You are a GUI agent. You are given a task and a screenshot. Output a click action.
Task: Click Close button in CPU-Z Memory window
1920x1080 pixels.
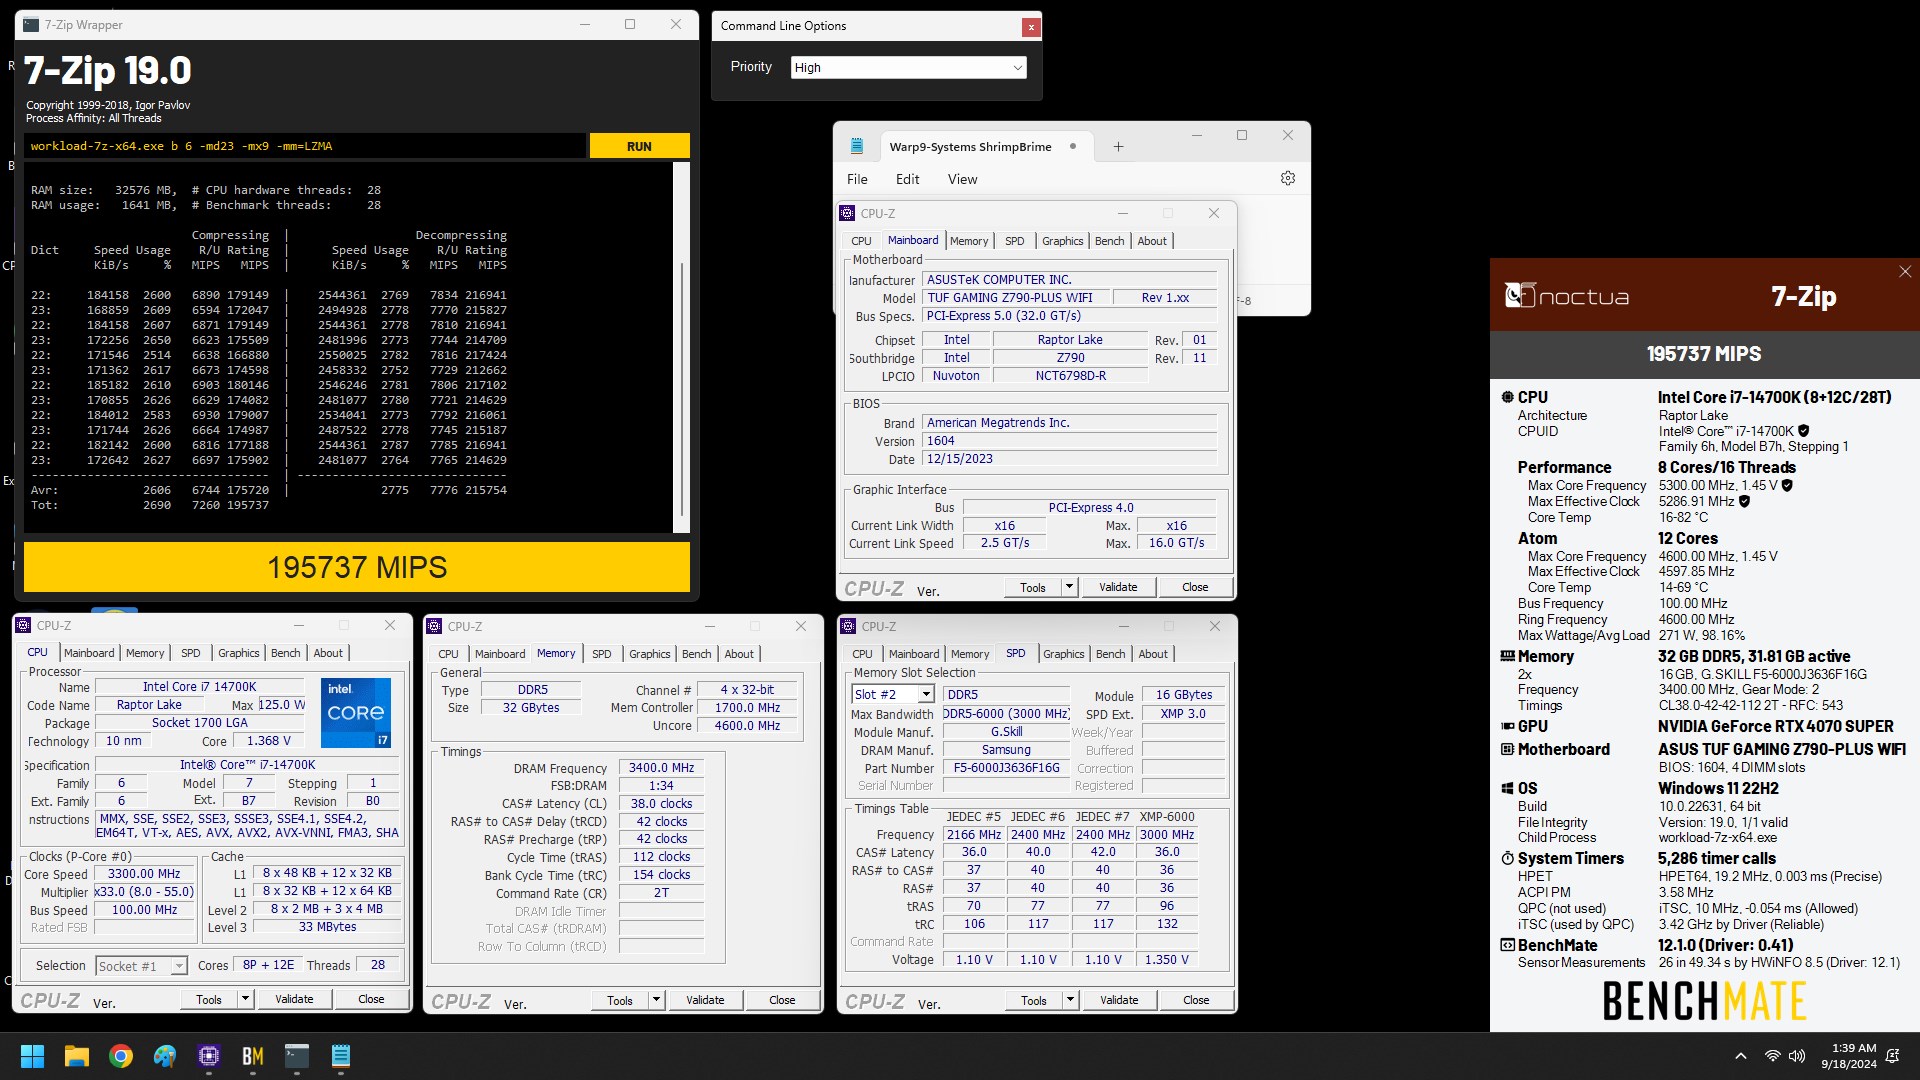(782, 1000)
